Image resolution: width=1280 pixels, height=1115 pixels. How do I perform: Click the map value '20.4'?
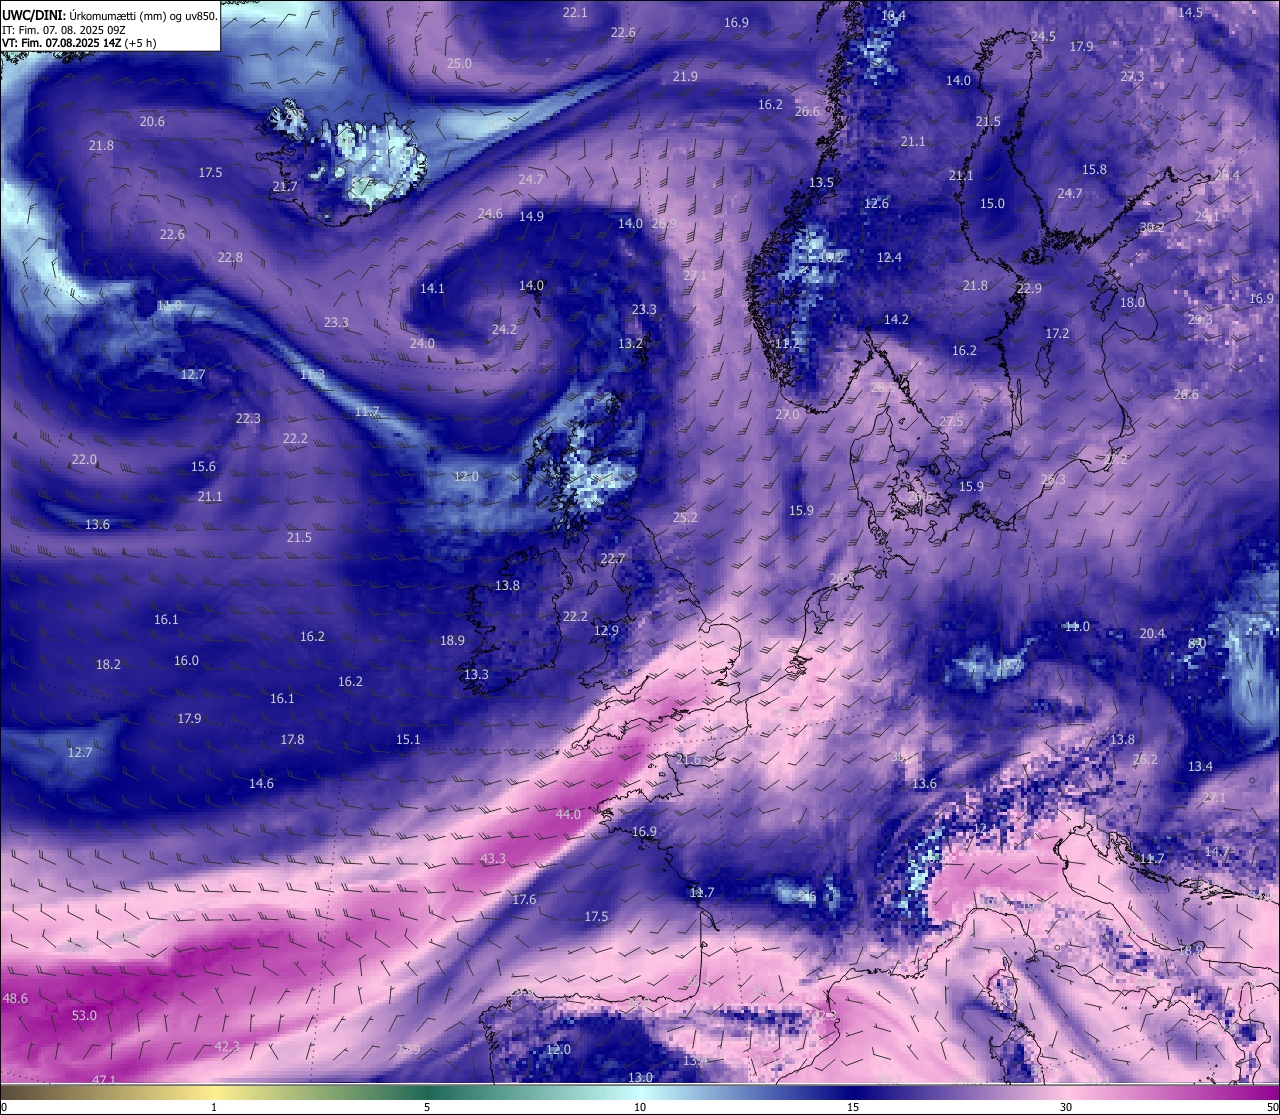(1152, 633)
